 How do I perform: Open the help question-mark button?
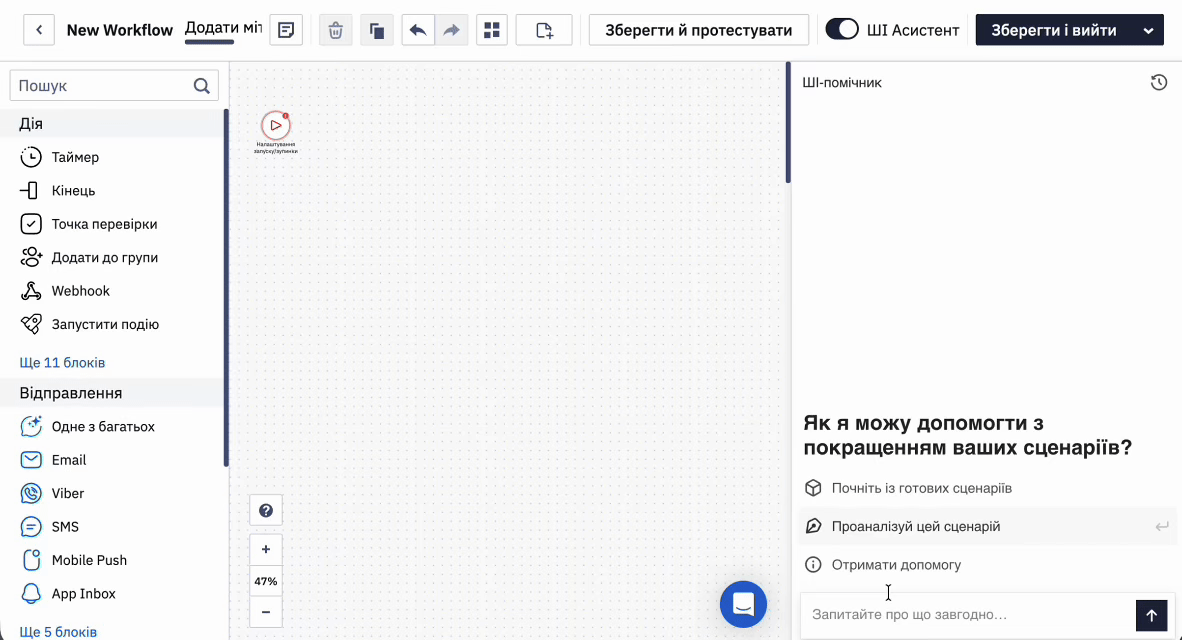(x=266, y=510)
